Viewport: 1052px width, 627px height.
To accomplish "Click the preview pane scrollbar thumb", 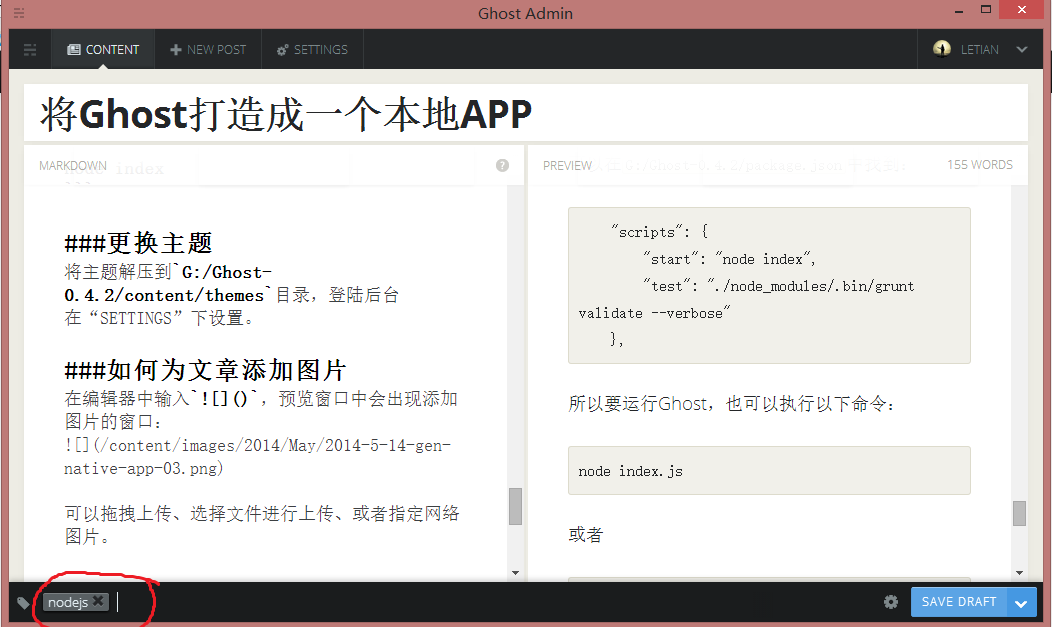I will click(x=1019, y=514).
